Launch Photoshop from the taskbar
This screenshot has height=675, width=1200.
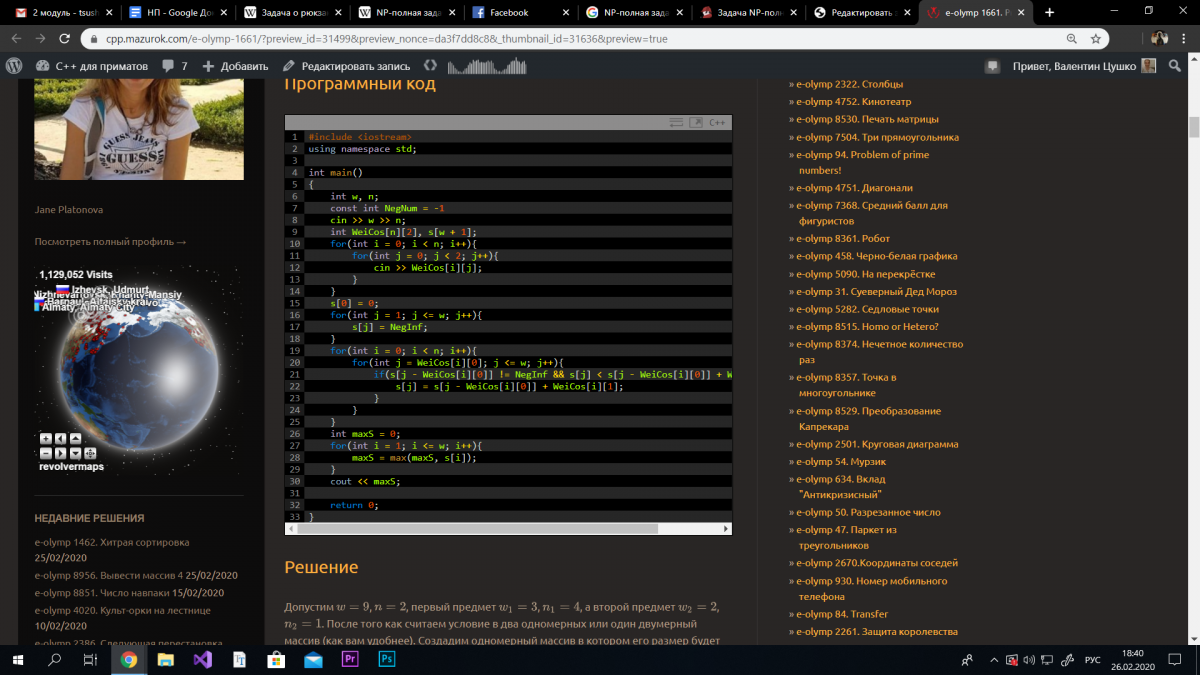coord(386,659)
